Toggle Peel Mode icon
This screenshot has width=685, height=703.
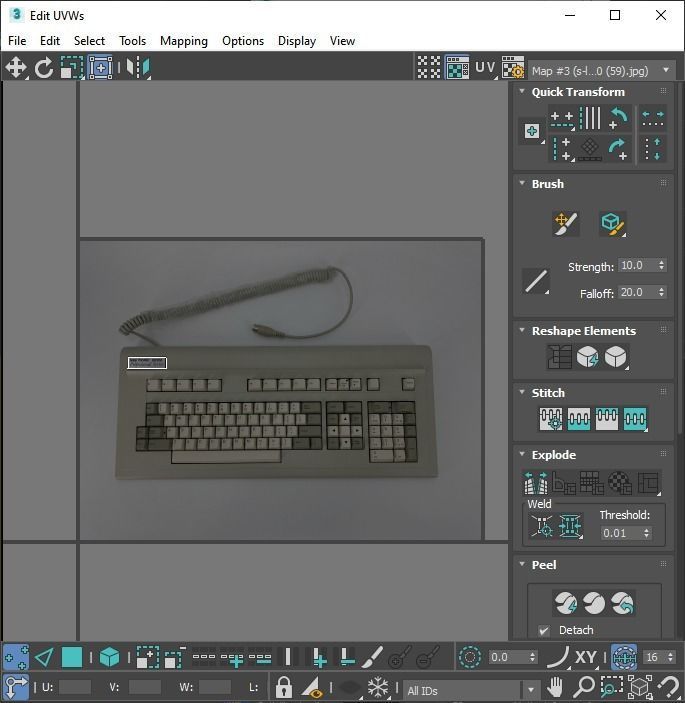(594, 603)
